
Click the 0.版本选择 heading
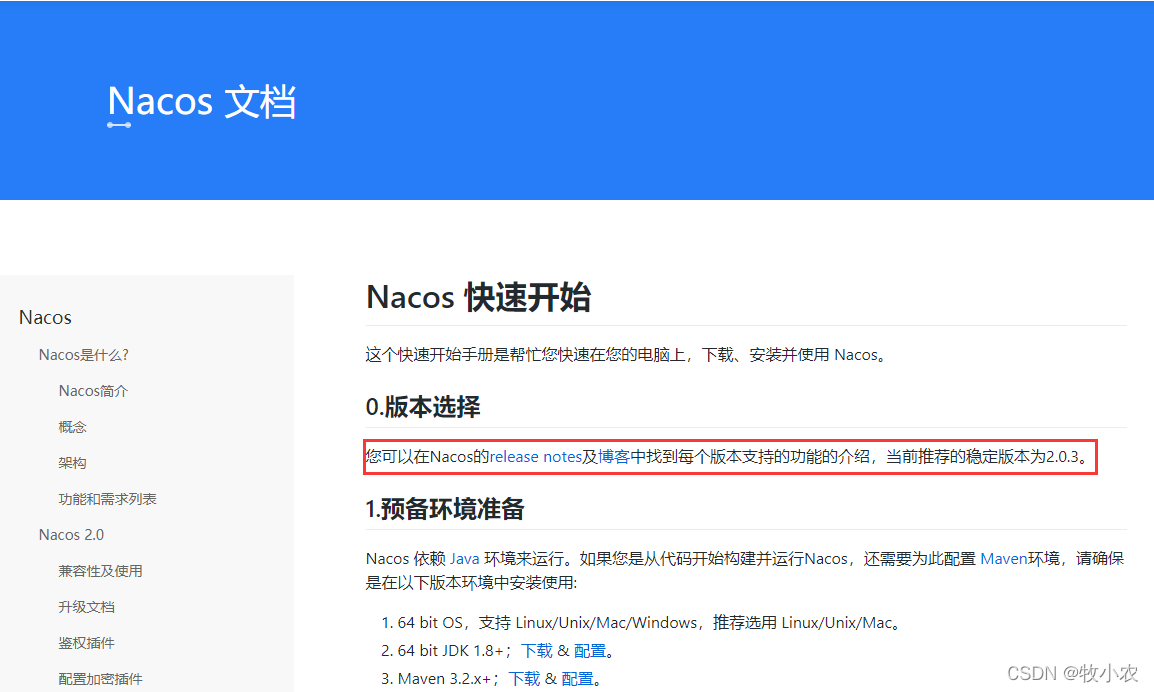tap(422, 406)
